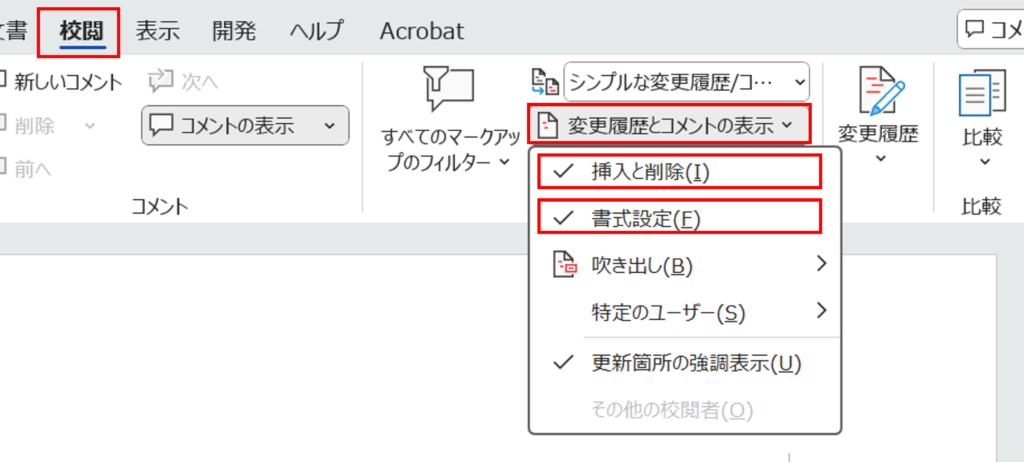Screen dimensions: 1024x462
Task: Select the ヘルプ tab
Action: [x=317, y=31]
